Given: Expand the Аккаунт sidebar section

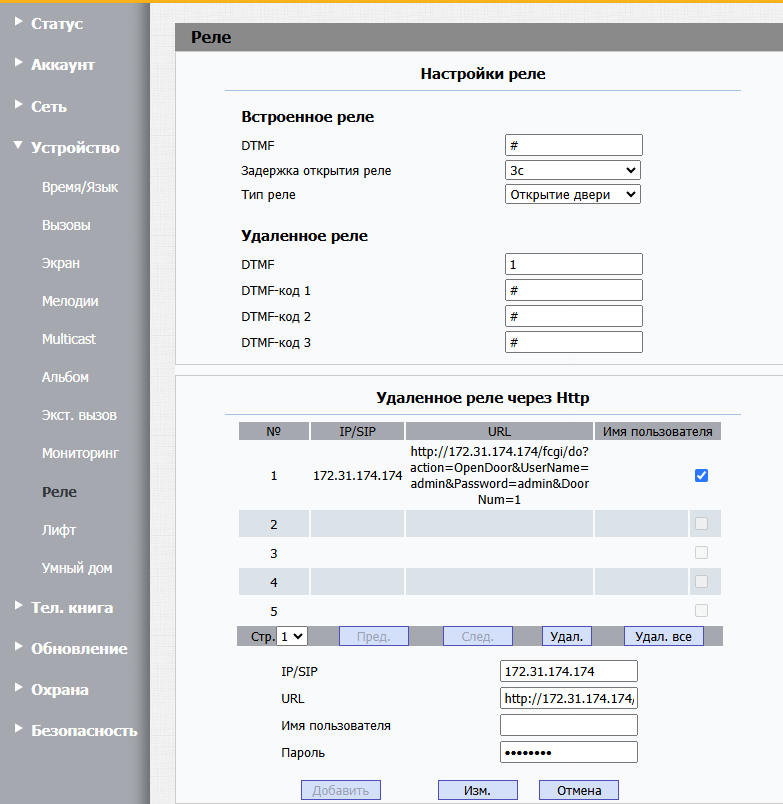Looking at the screenshot, I should (x=62, y=65).
